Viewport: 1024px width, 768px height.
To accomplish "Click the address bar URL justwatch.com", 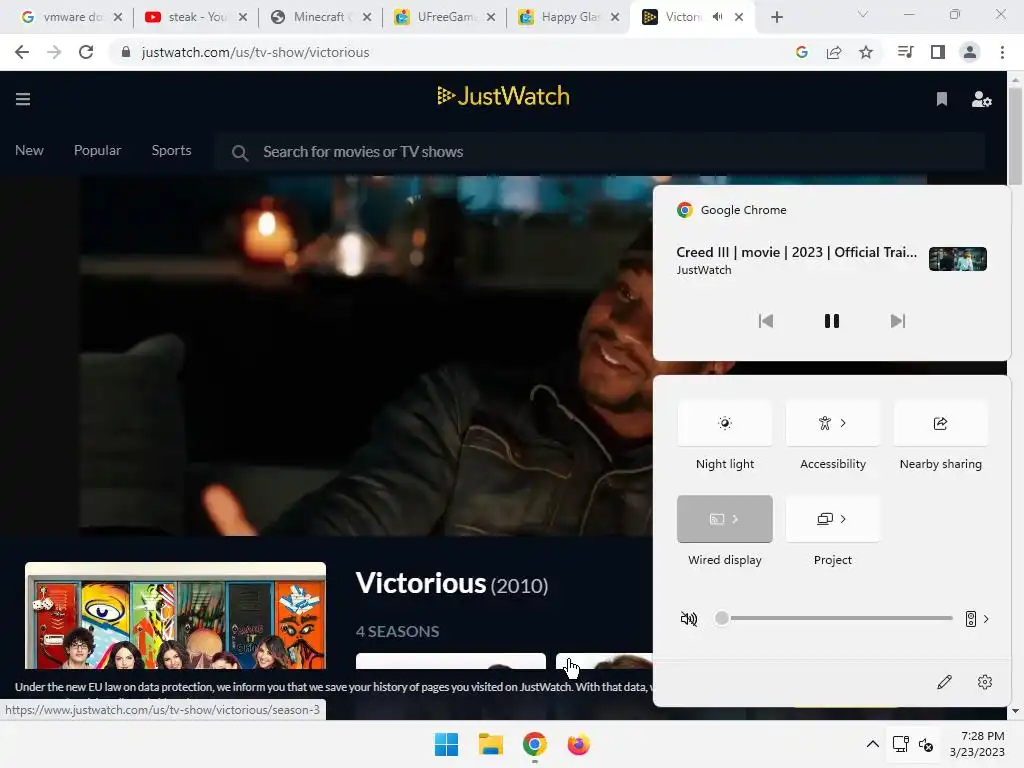I will pos(255,52).
